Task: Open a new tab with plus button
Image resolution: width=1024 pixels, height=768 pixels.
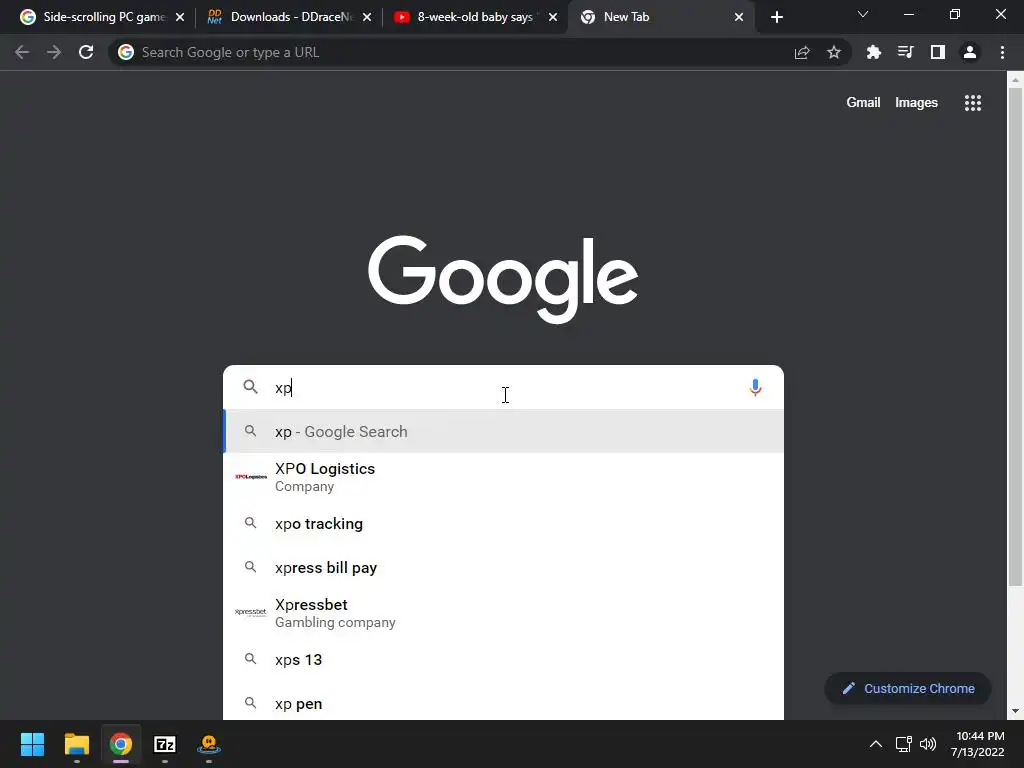Action: tap(776, 17)
